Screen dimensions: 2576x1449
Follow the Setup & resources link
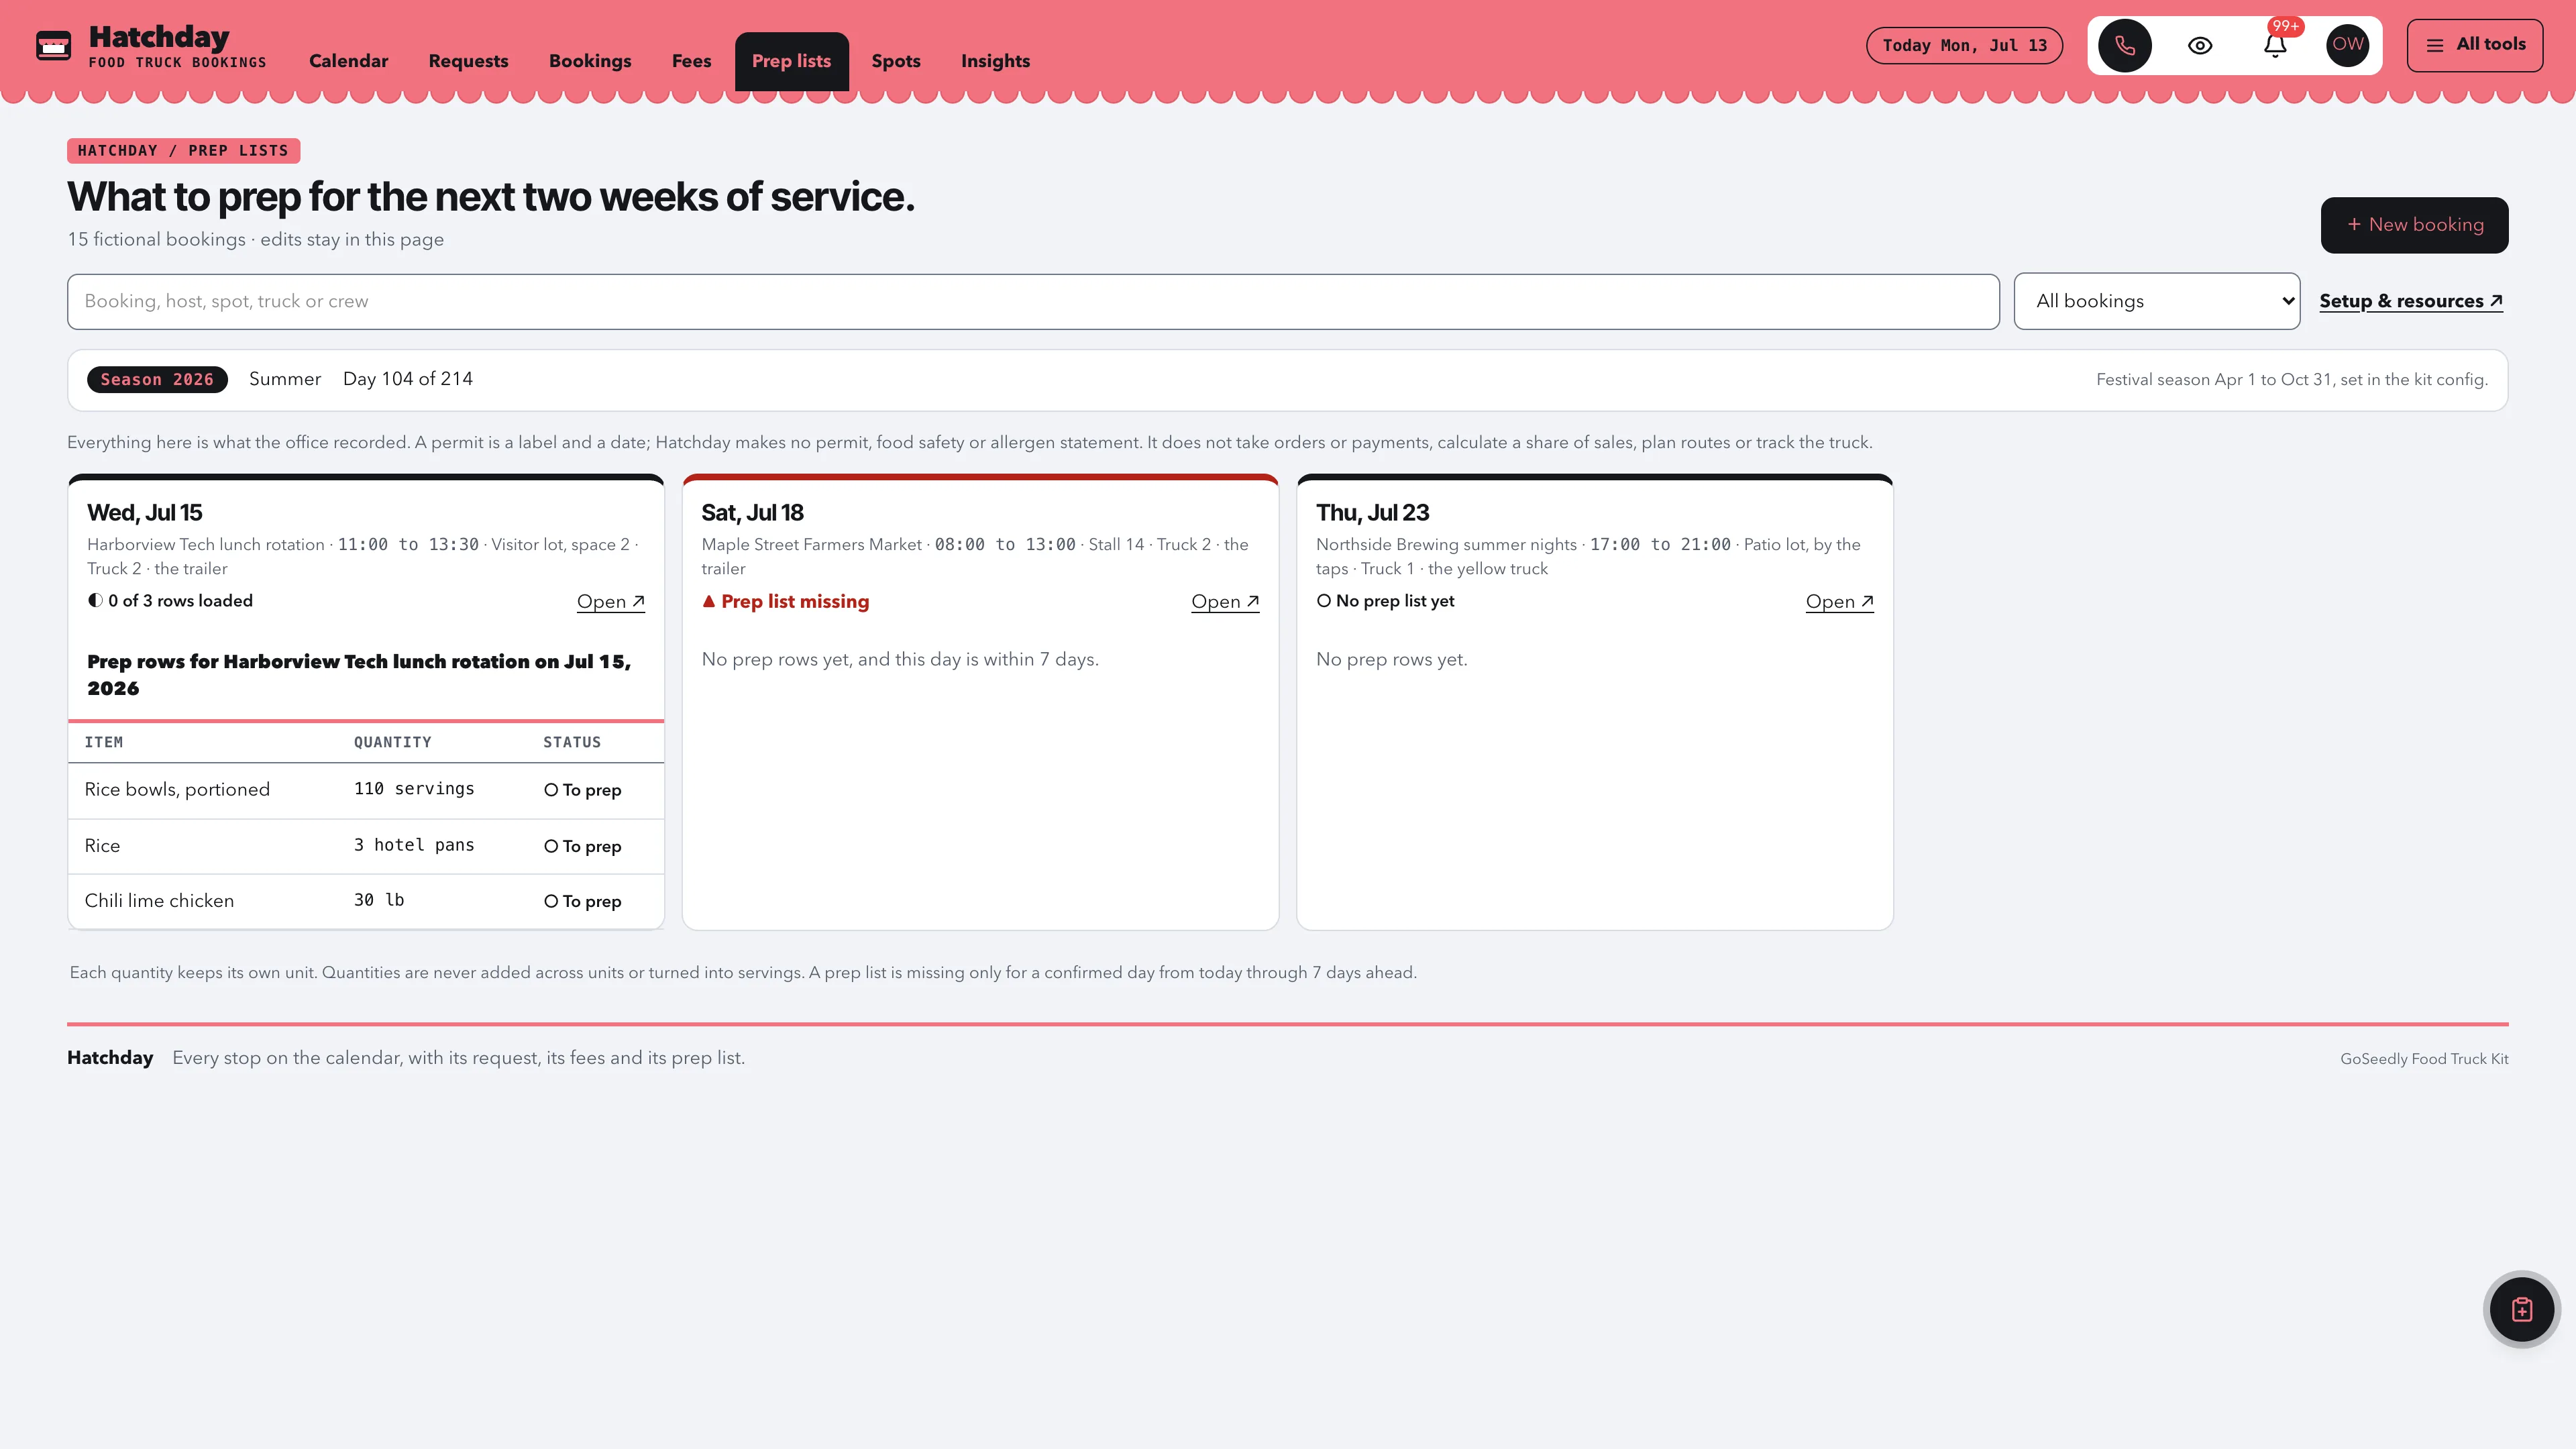(2411, 301)
